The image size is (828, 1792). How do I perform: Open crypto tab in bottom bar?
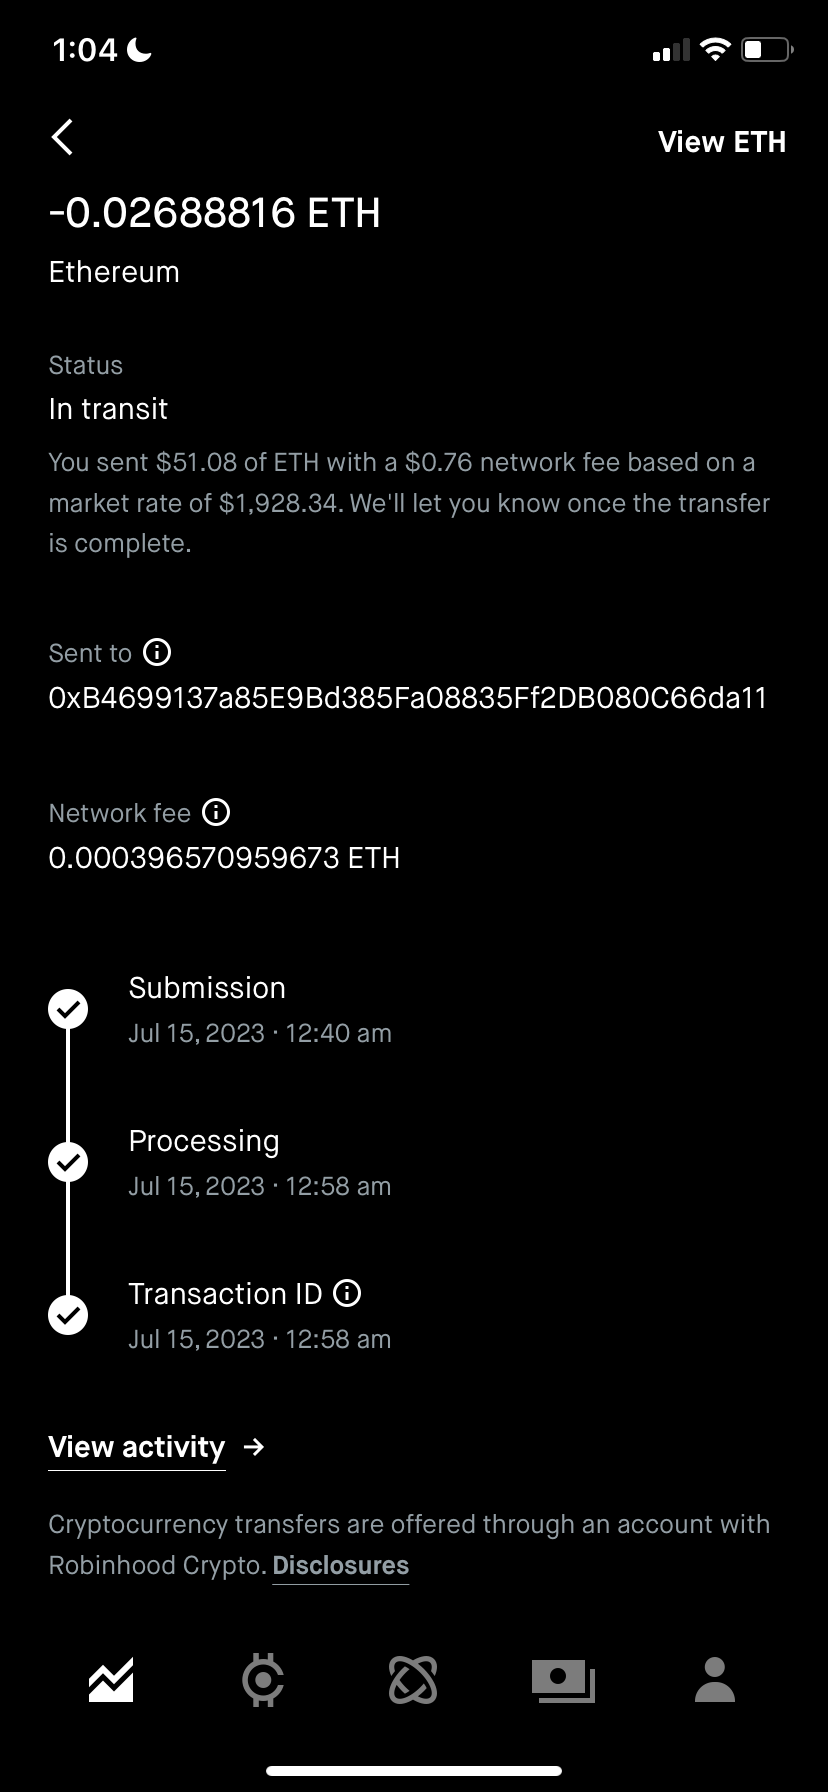click(263, 1680)
